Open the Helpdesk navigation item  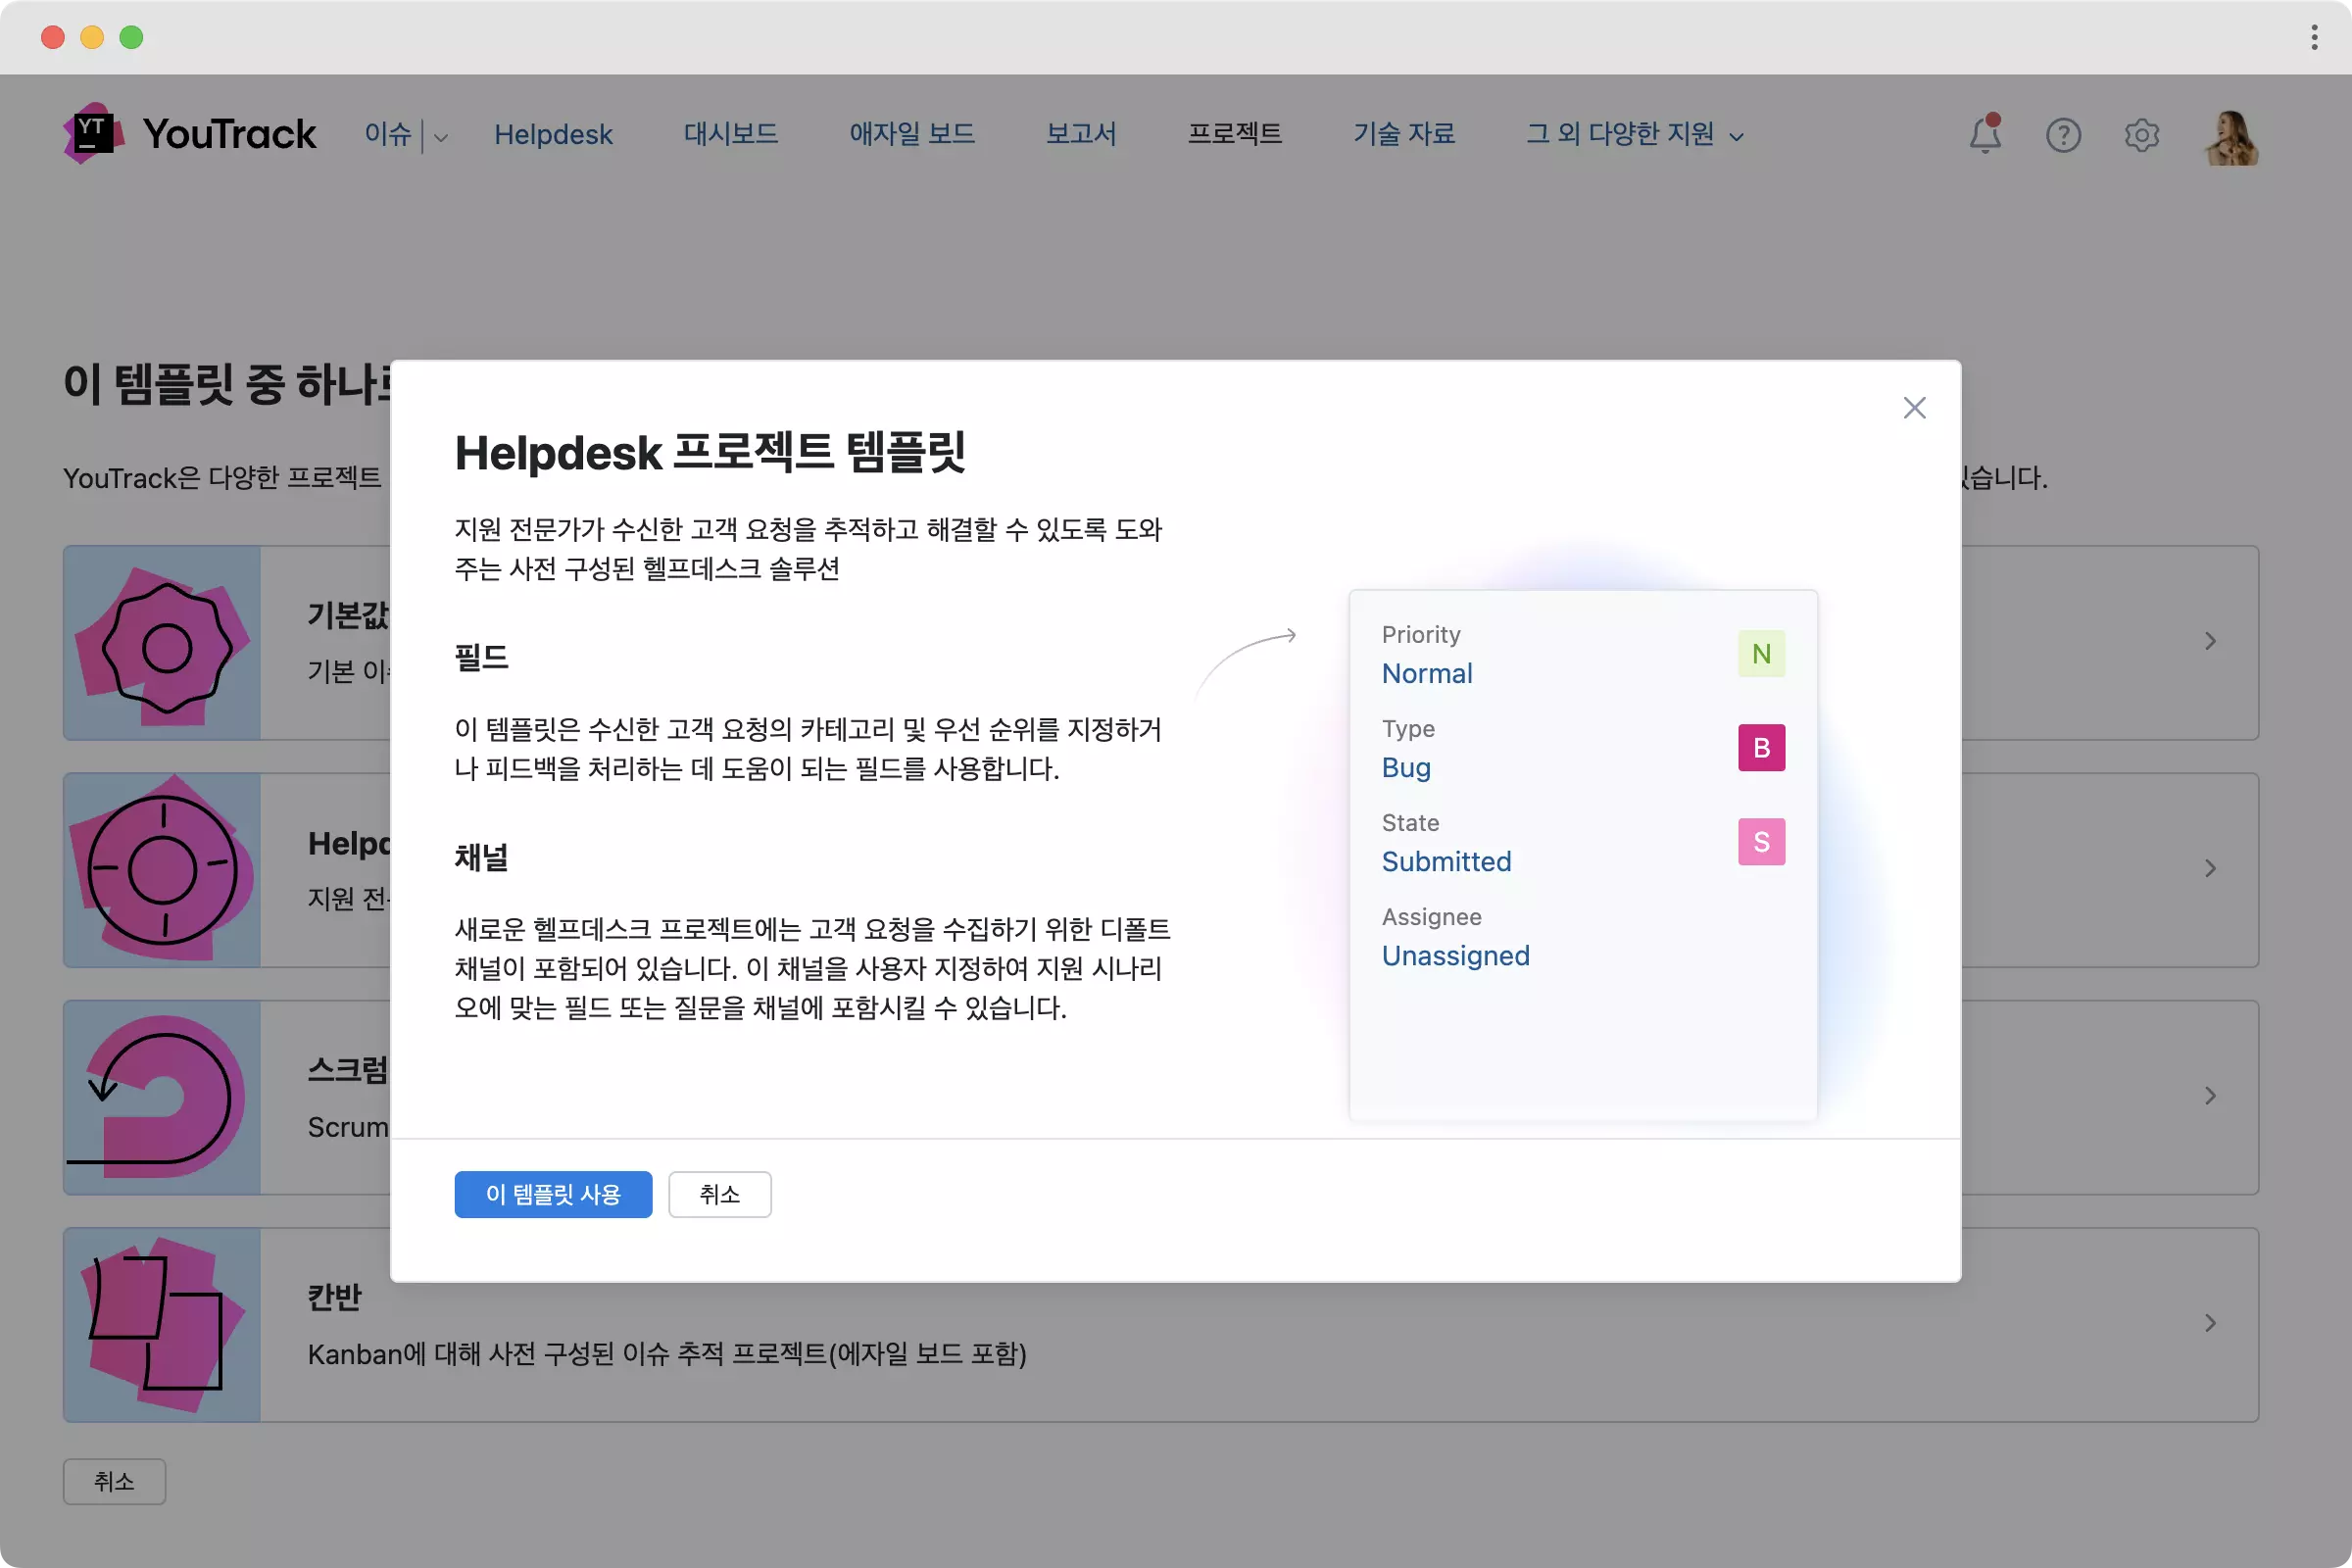(x=553, y=134)
